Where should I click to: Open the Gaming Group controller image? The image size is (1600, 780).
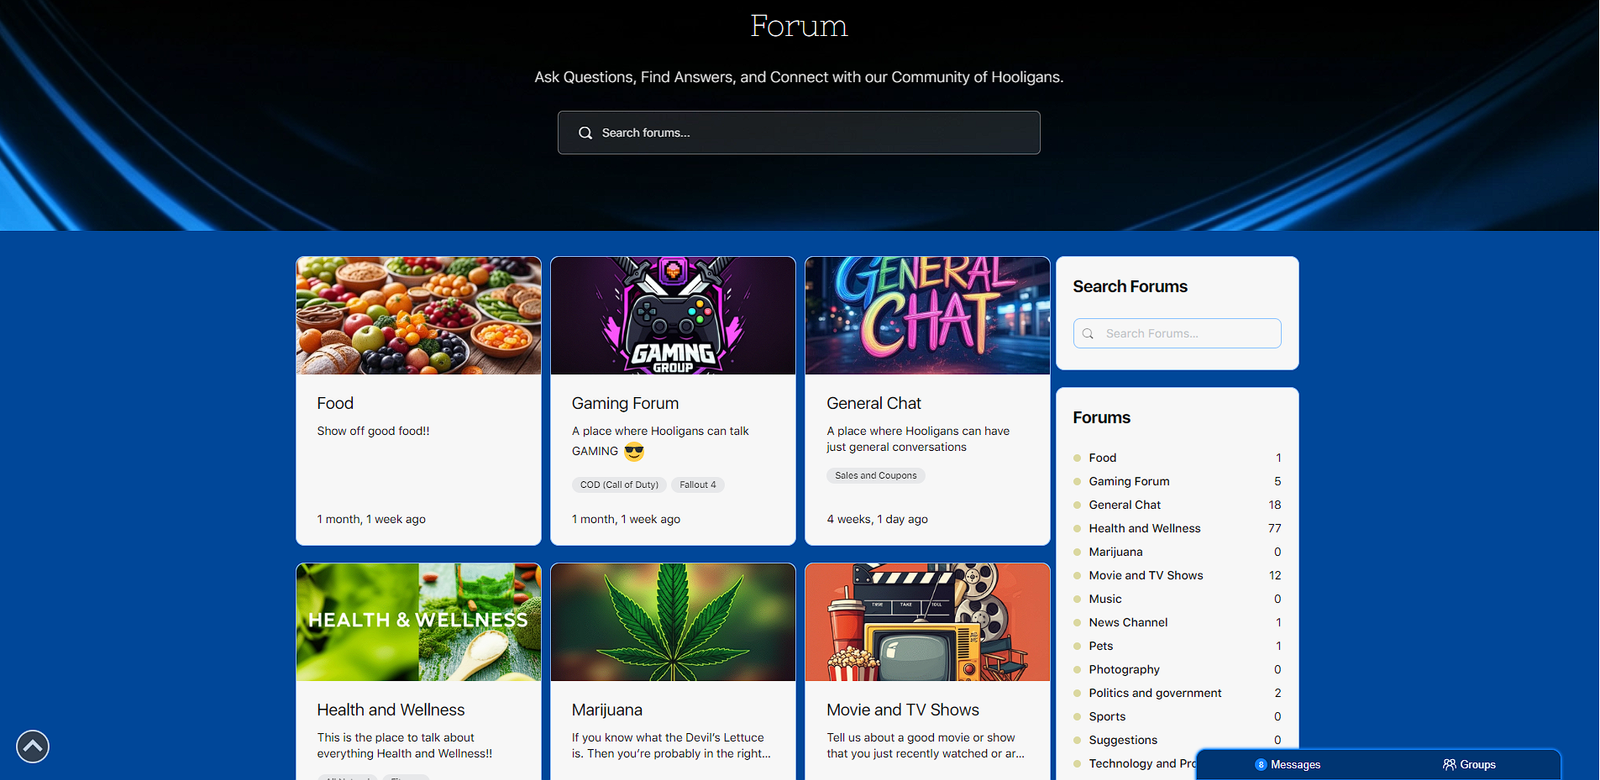coord(673,316)
